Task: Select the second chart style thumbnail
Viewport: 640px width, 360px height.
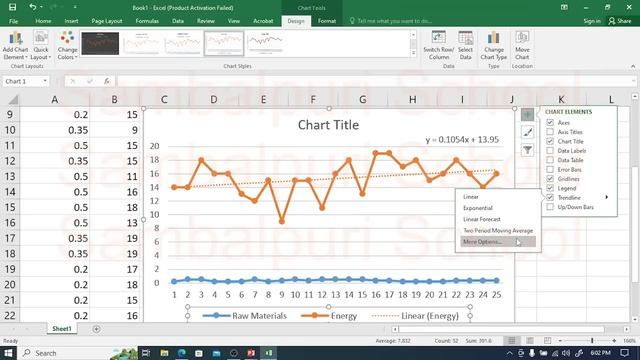Action: pos(141,43)
